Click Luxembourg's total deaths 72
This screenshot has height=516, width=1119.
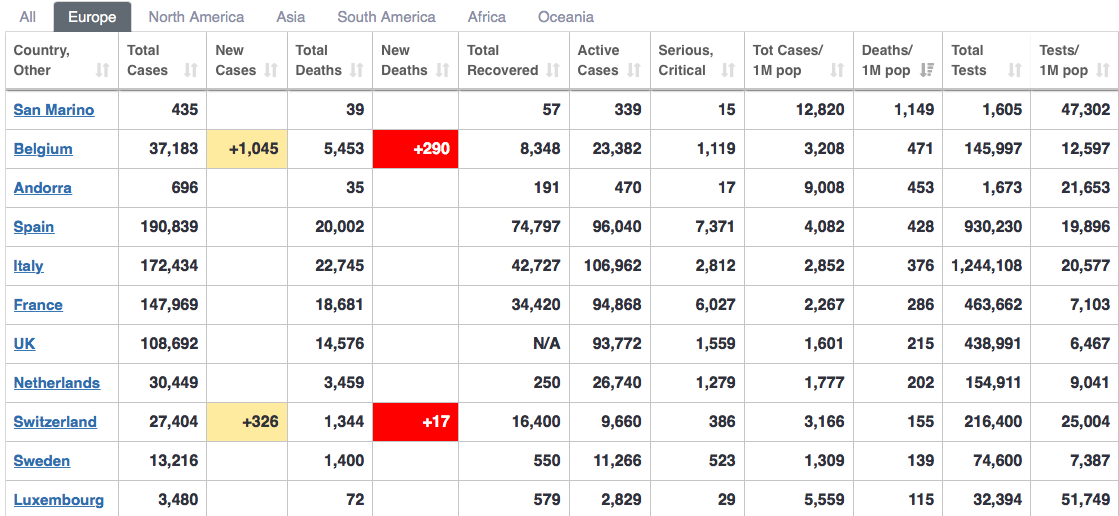click(354, 500)
